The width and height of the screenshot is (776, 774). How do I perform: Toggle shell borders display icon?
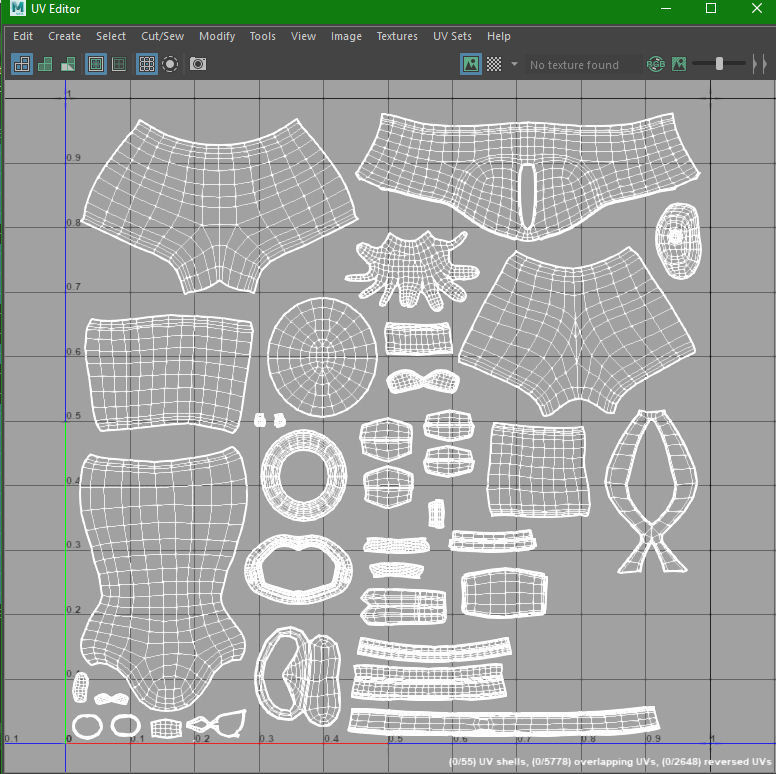(x=119, y=64)
